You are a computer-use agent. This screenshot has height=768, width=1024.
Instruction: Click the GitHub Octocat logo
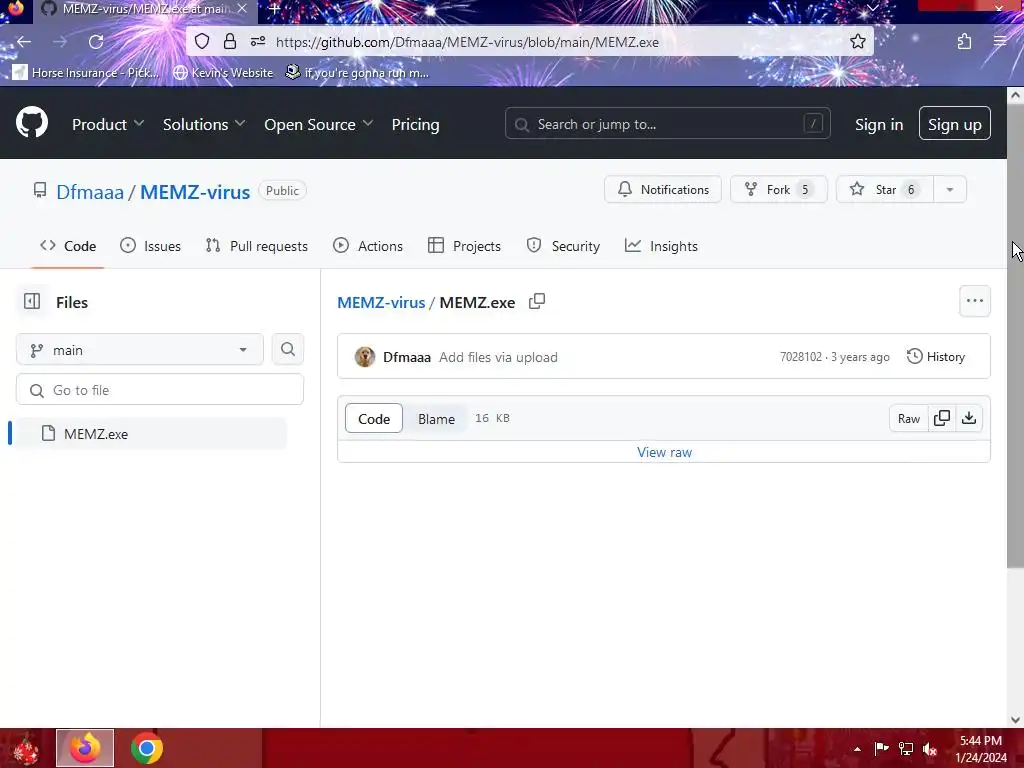coord(32,122)
